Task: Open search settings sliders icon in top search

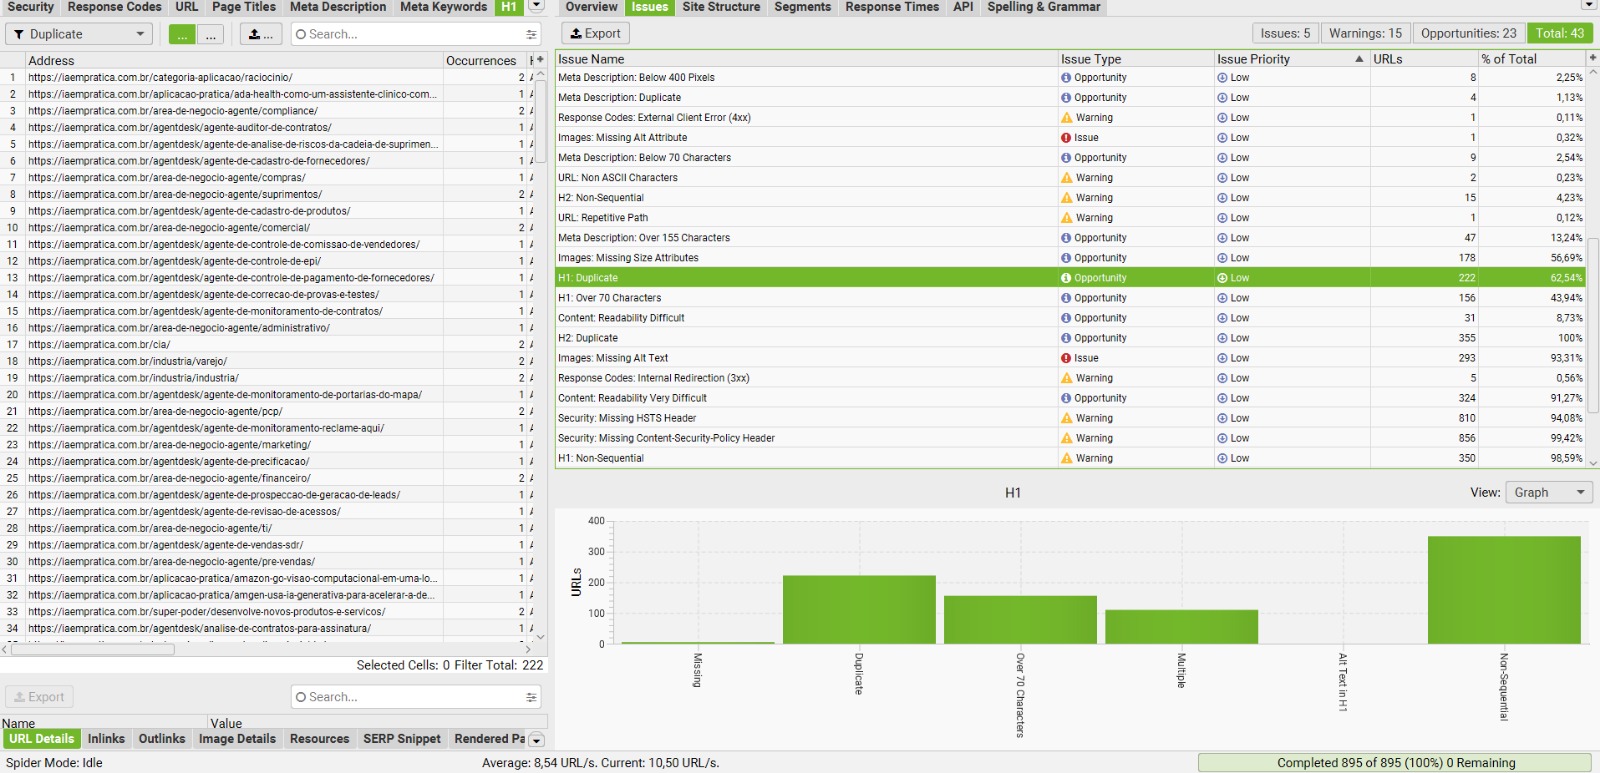Action: (x=531, y=34)
